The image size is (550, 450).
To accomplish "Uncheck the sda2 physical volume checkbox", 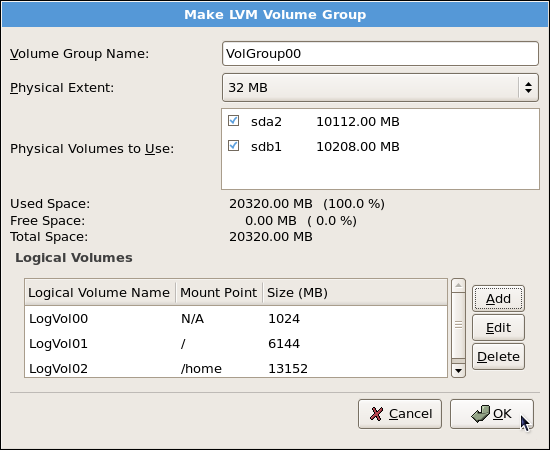I will 233,121.
